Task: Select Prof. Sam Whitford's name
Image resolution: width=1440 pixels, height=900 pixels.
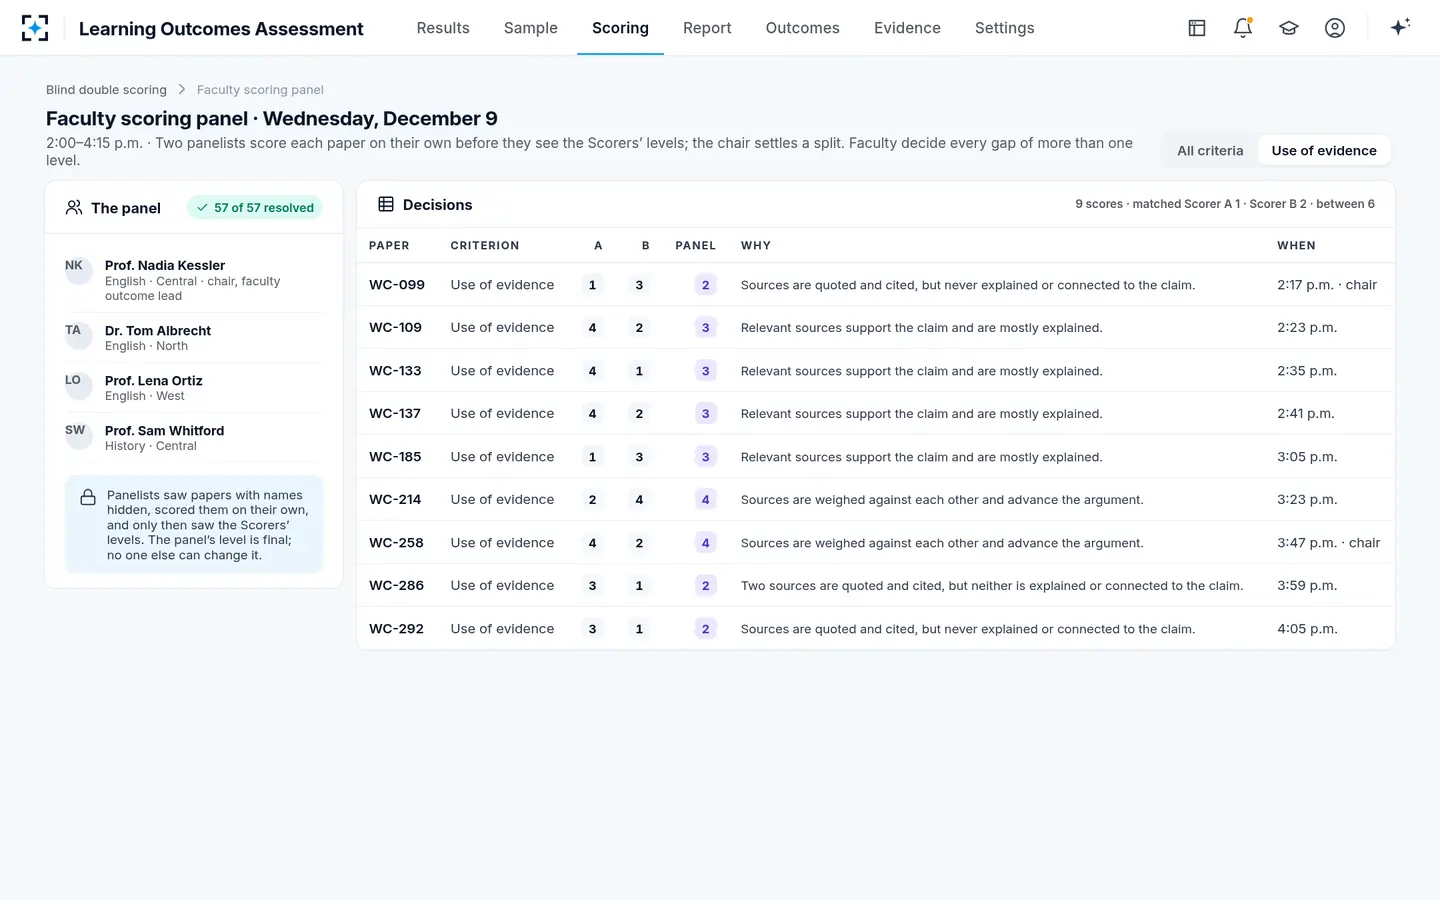Action: point(165,431)
